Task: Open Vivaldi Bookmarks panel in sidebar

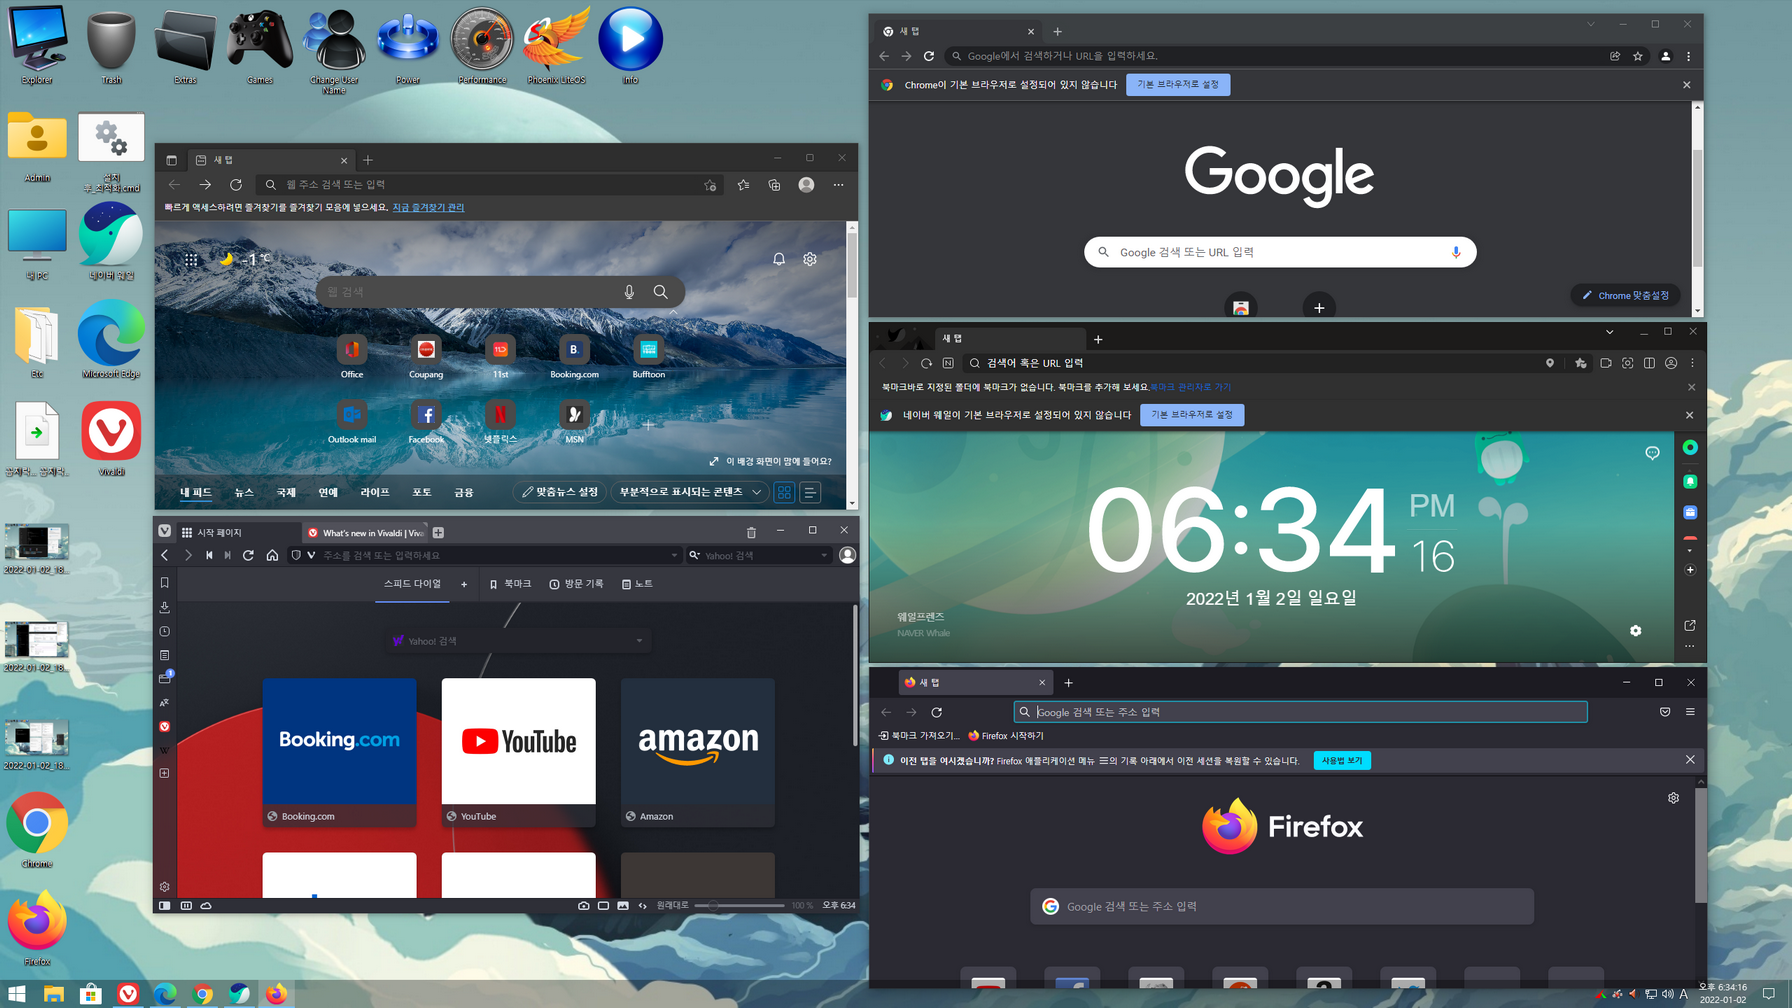Action: click(x=165, y=582)
